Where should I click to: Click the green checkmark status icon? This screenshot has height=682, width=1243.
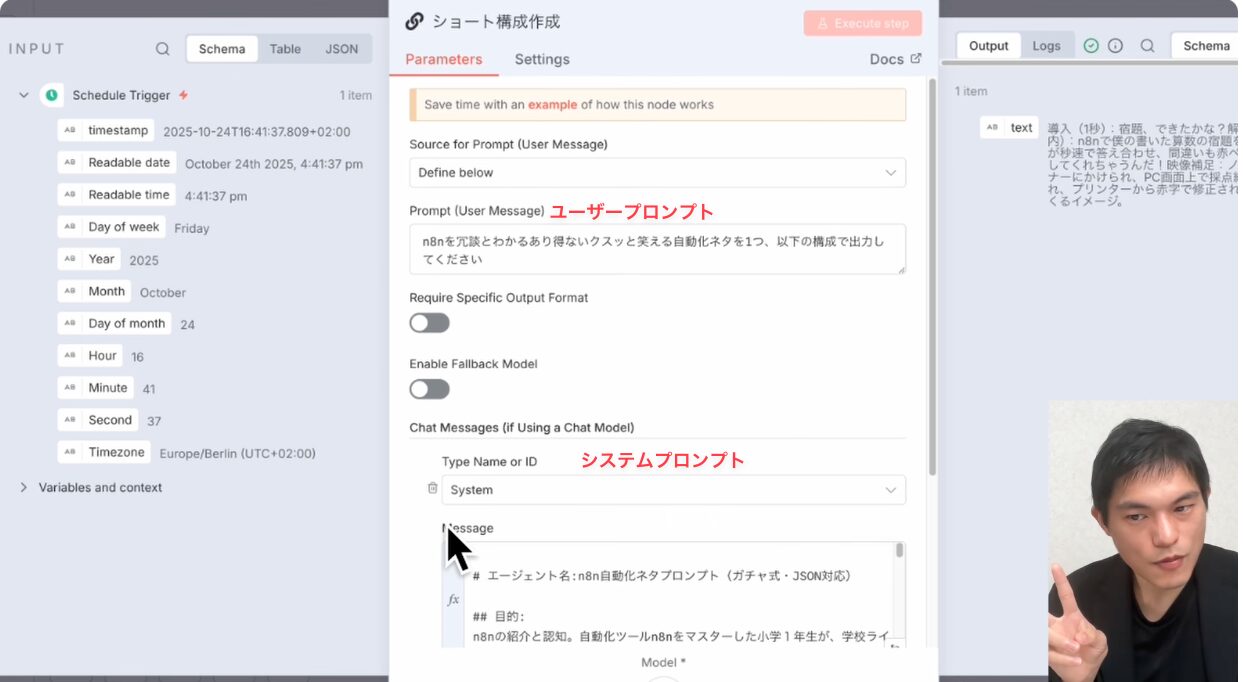point(1091,46)
